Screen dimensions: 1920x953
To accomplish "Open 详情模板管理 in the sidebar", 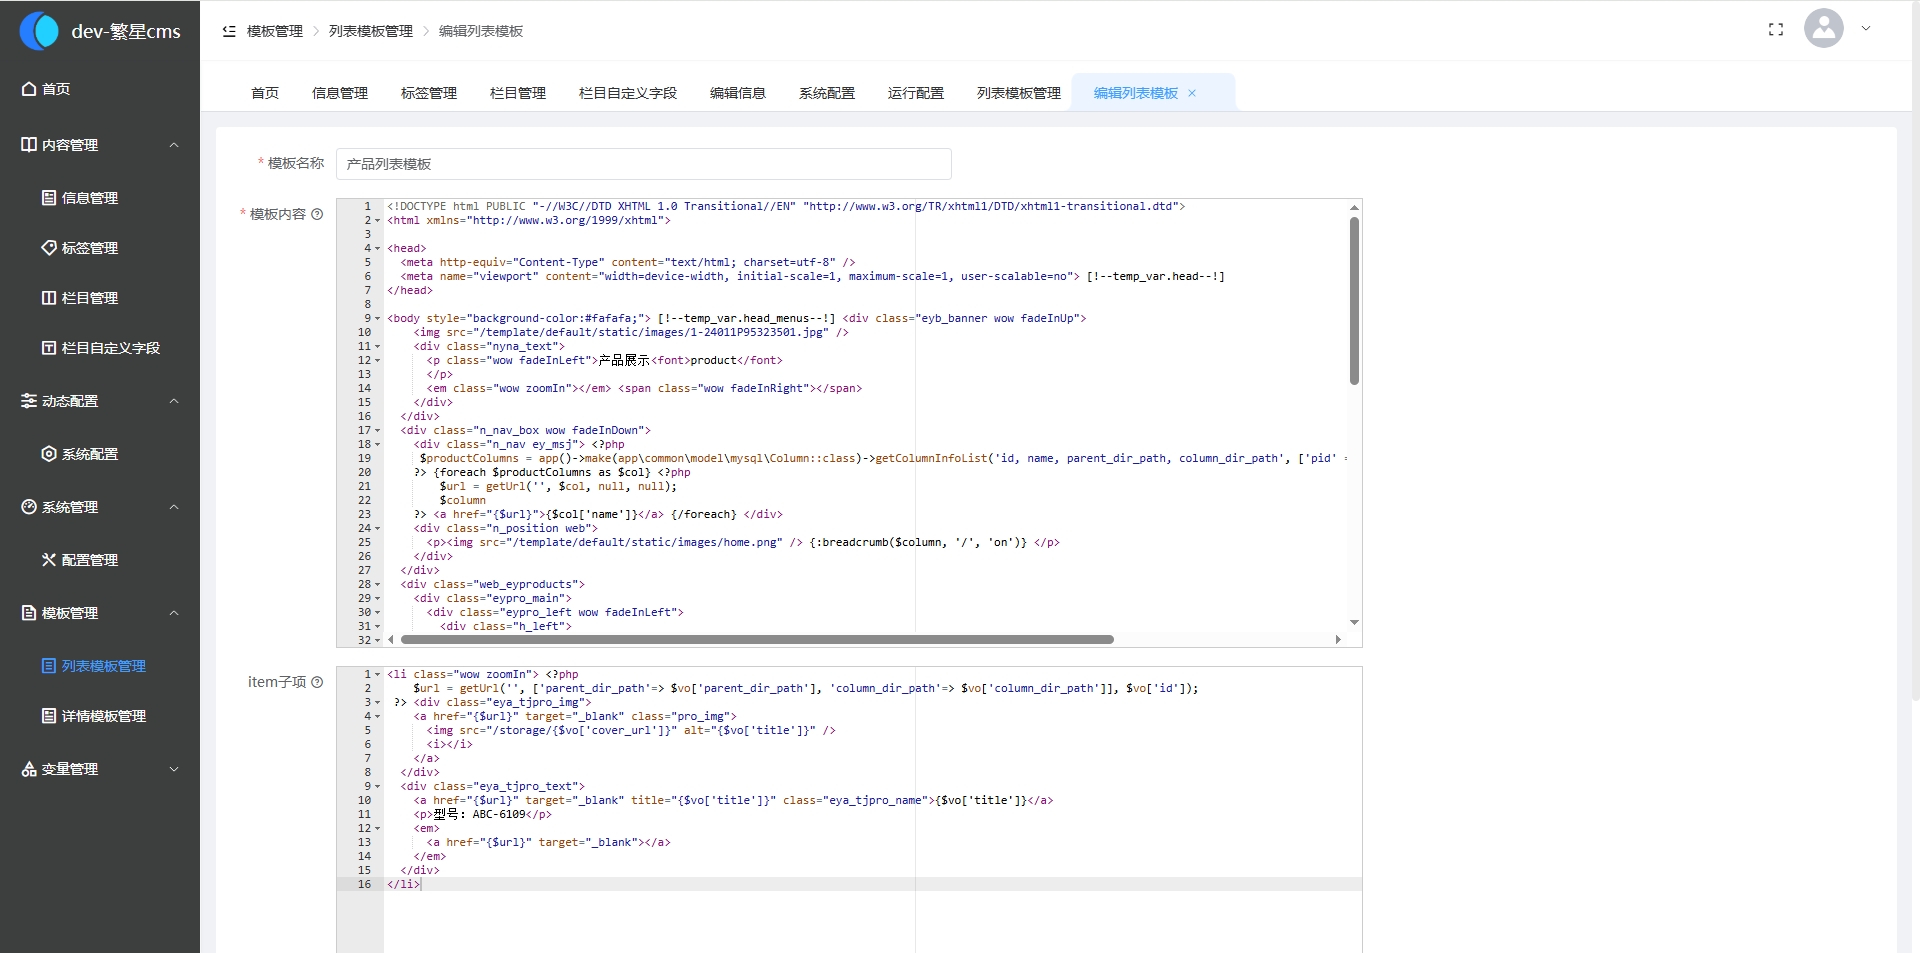I will (x=103, y=716).
